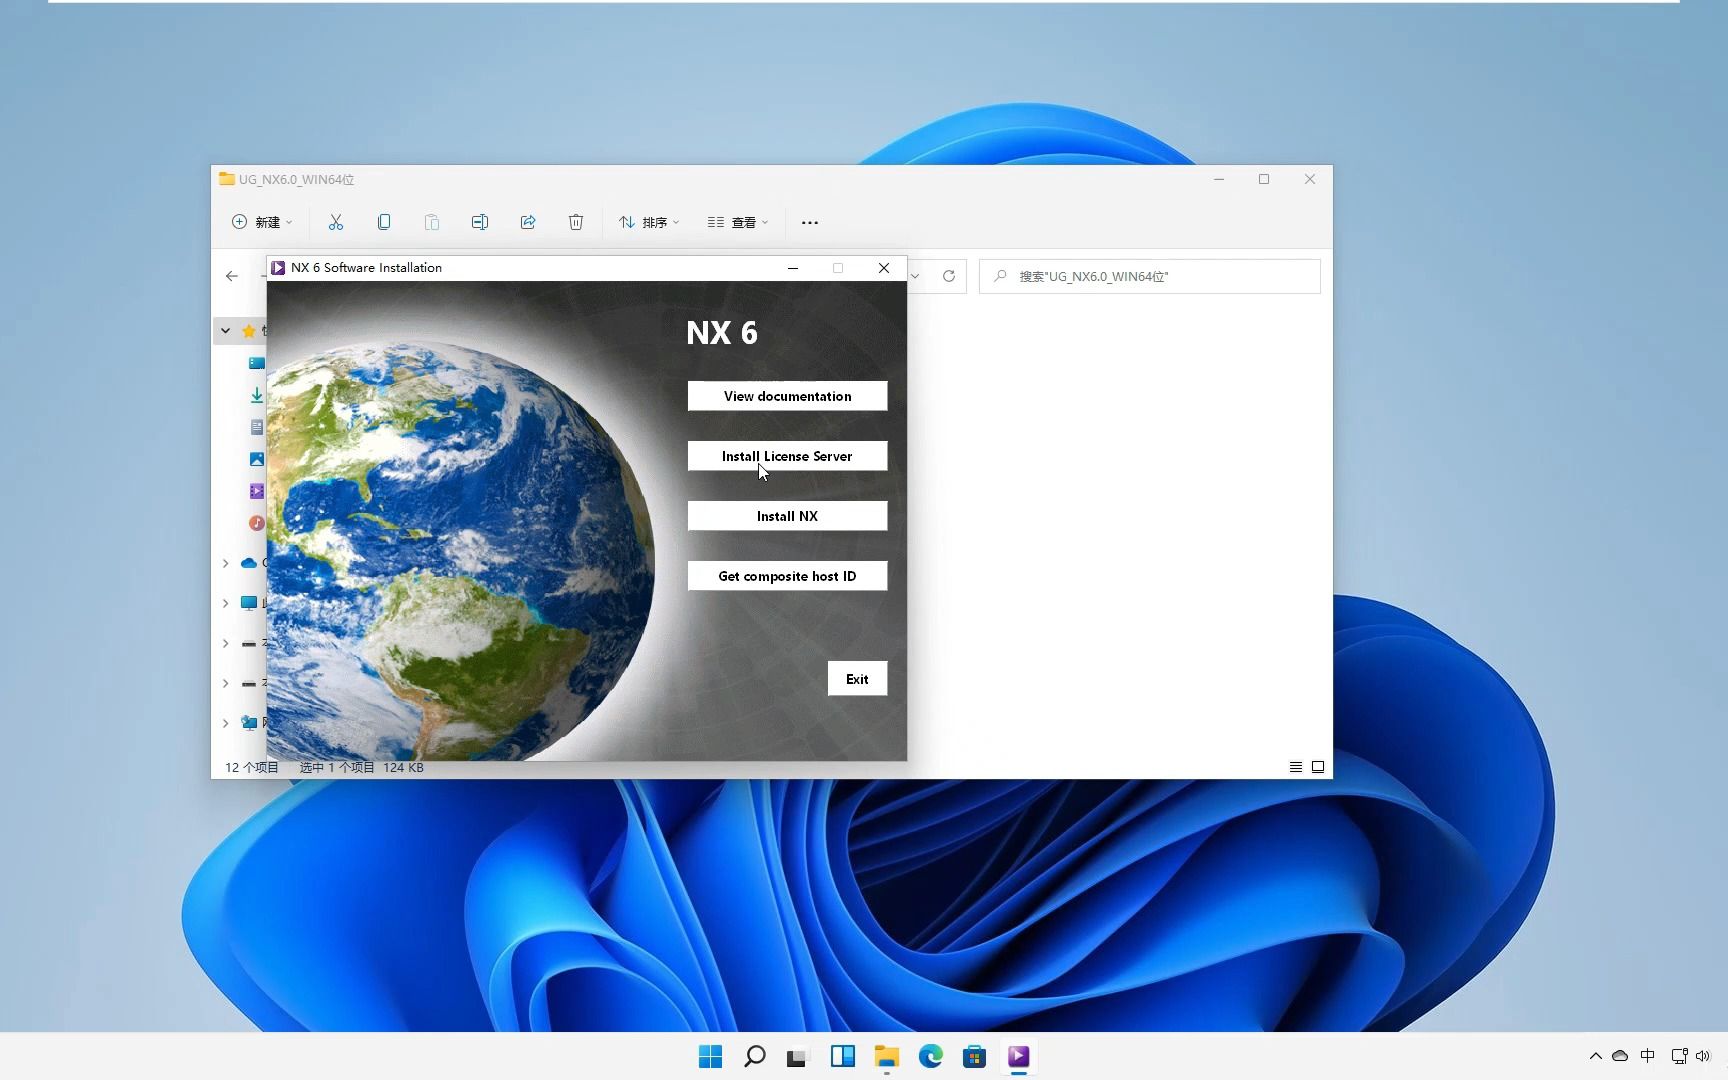Launch Microsoft Edge from taskbar
The height and width of the screenshot is (1080, 1728).
coord(931,1056)
